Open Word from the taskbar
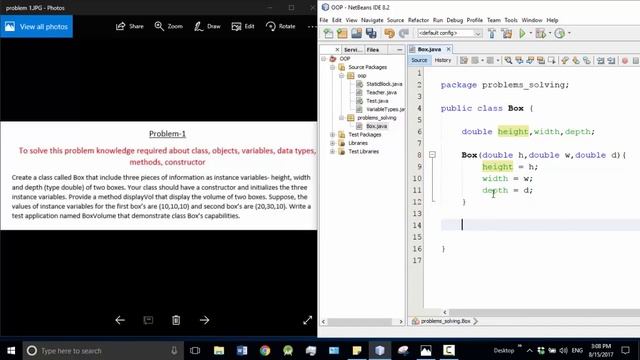The width and height of the screenshot is (640, 360). [242, 351]
